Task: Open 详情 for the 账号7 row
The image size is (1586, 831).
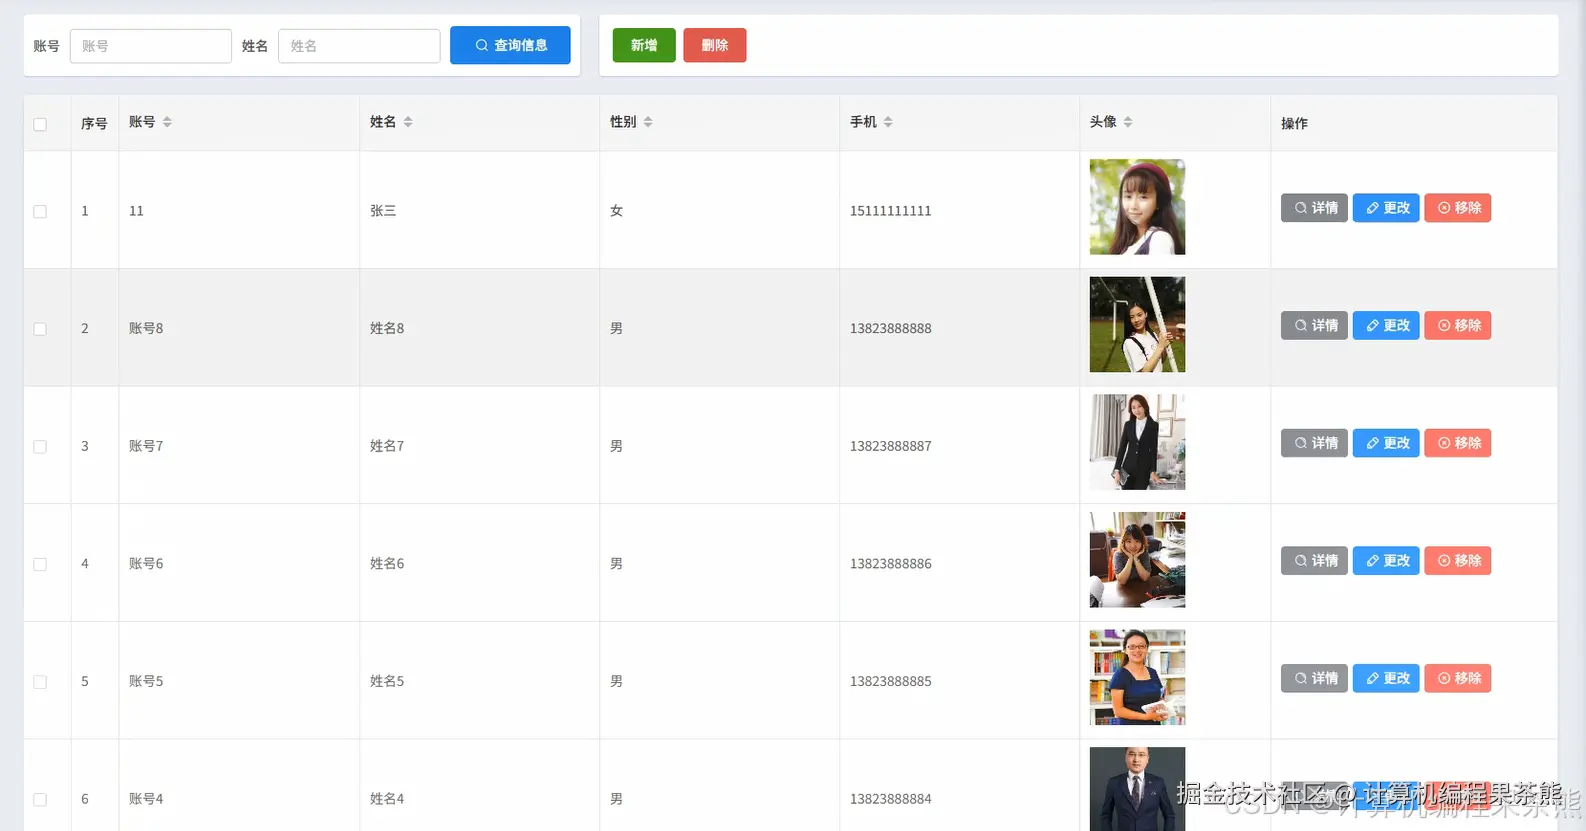Action: (1315, 443)
